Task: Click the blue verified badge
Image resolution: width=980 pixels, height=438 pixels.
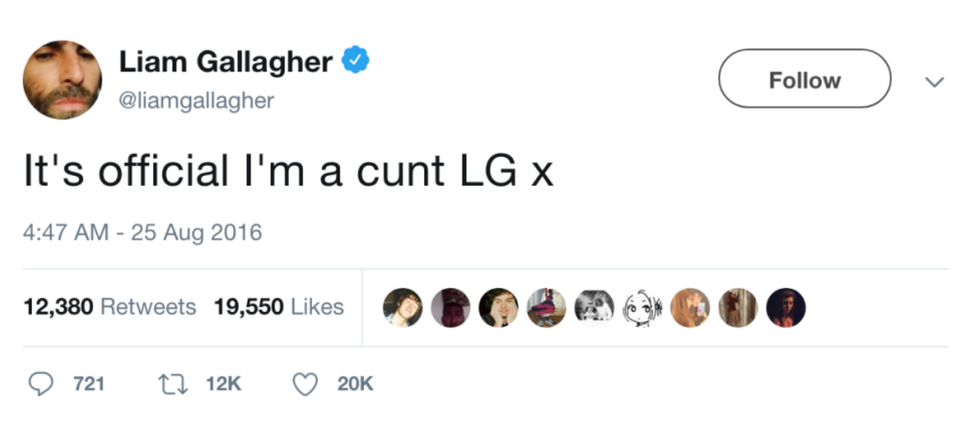Action: (356, 62)
